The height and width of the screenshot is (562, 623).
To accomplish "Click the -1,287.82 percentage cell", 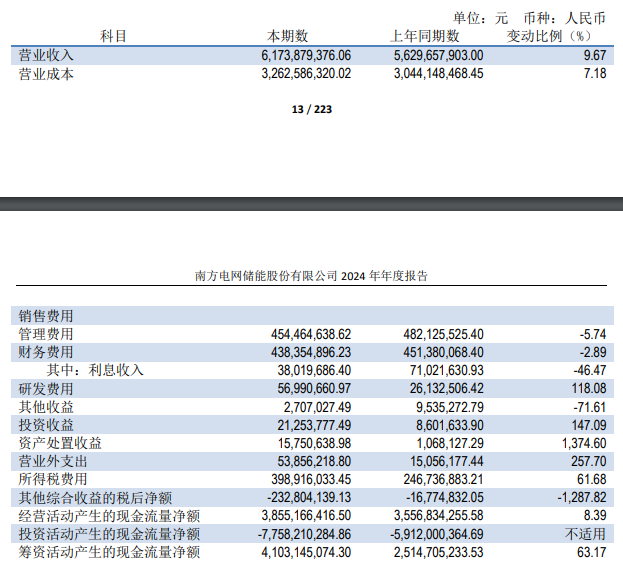I will coord(582,498).
